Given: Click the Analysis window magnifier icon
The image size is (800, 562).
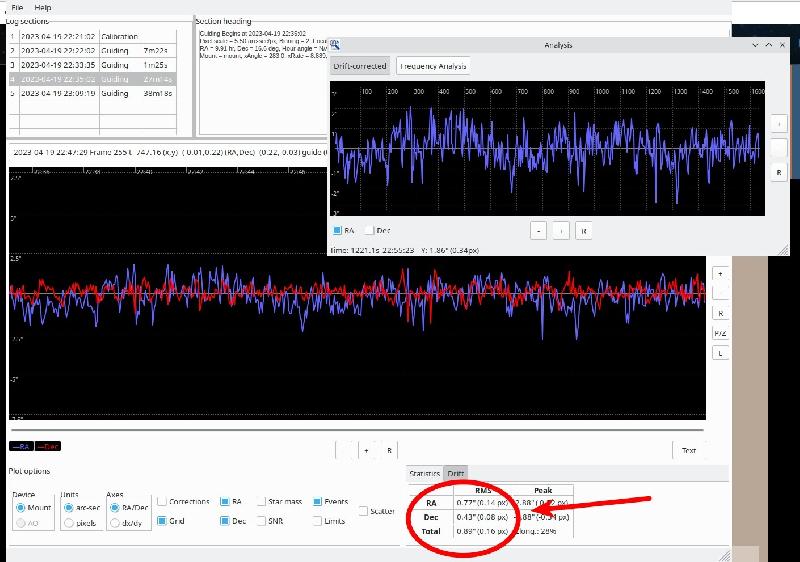Looking at the screenshot, I should pyautogui.click(x=335, y=45).
